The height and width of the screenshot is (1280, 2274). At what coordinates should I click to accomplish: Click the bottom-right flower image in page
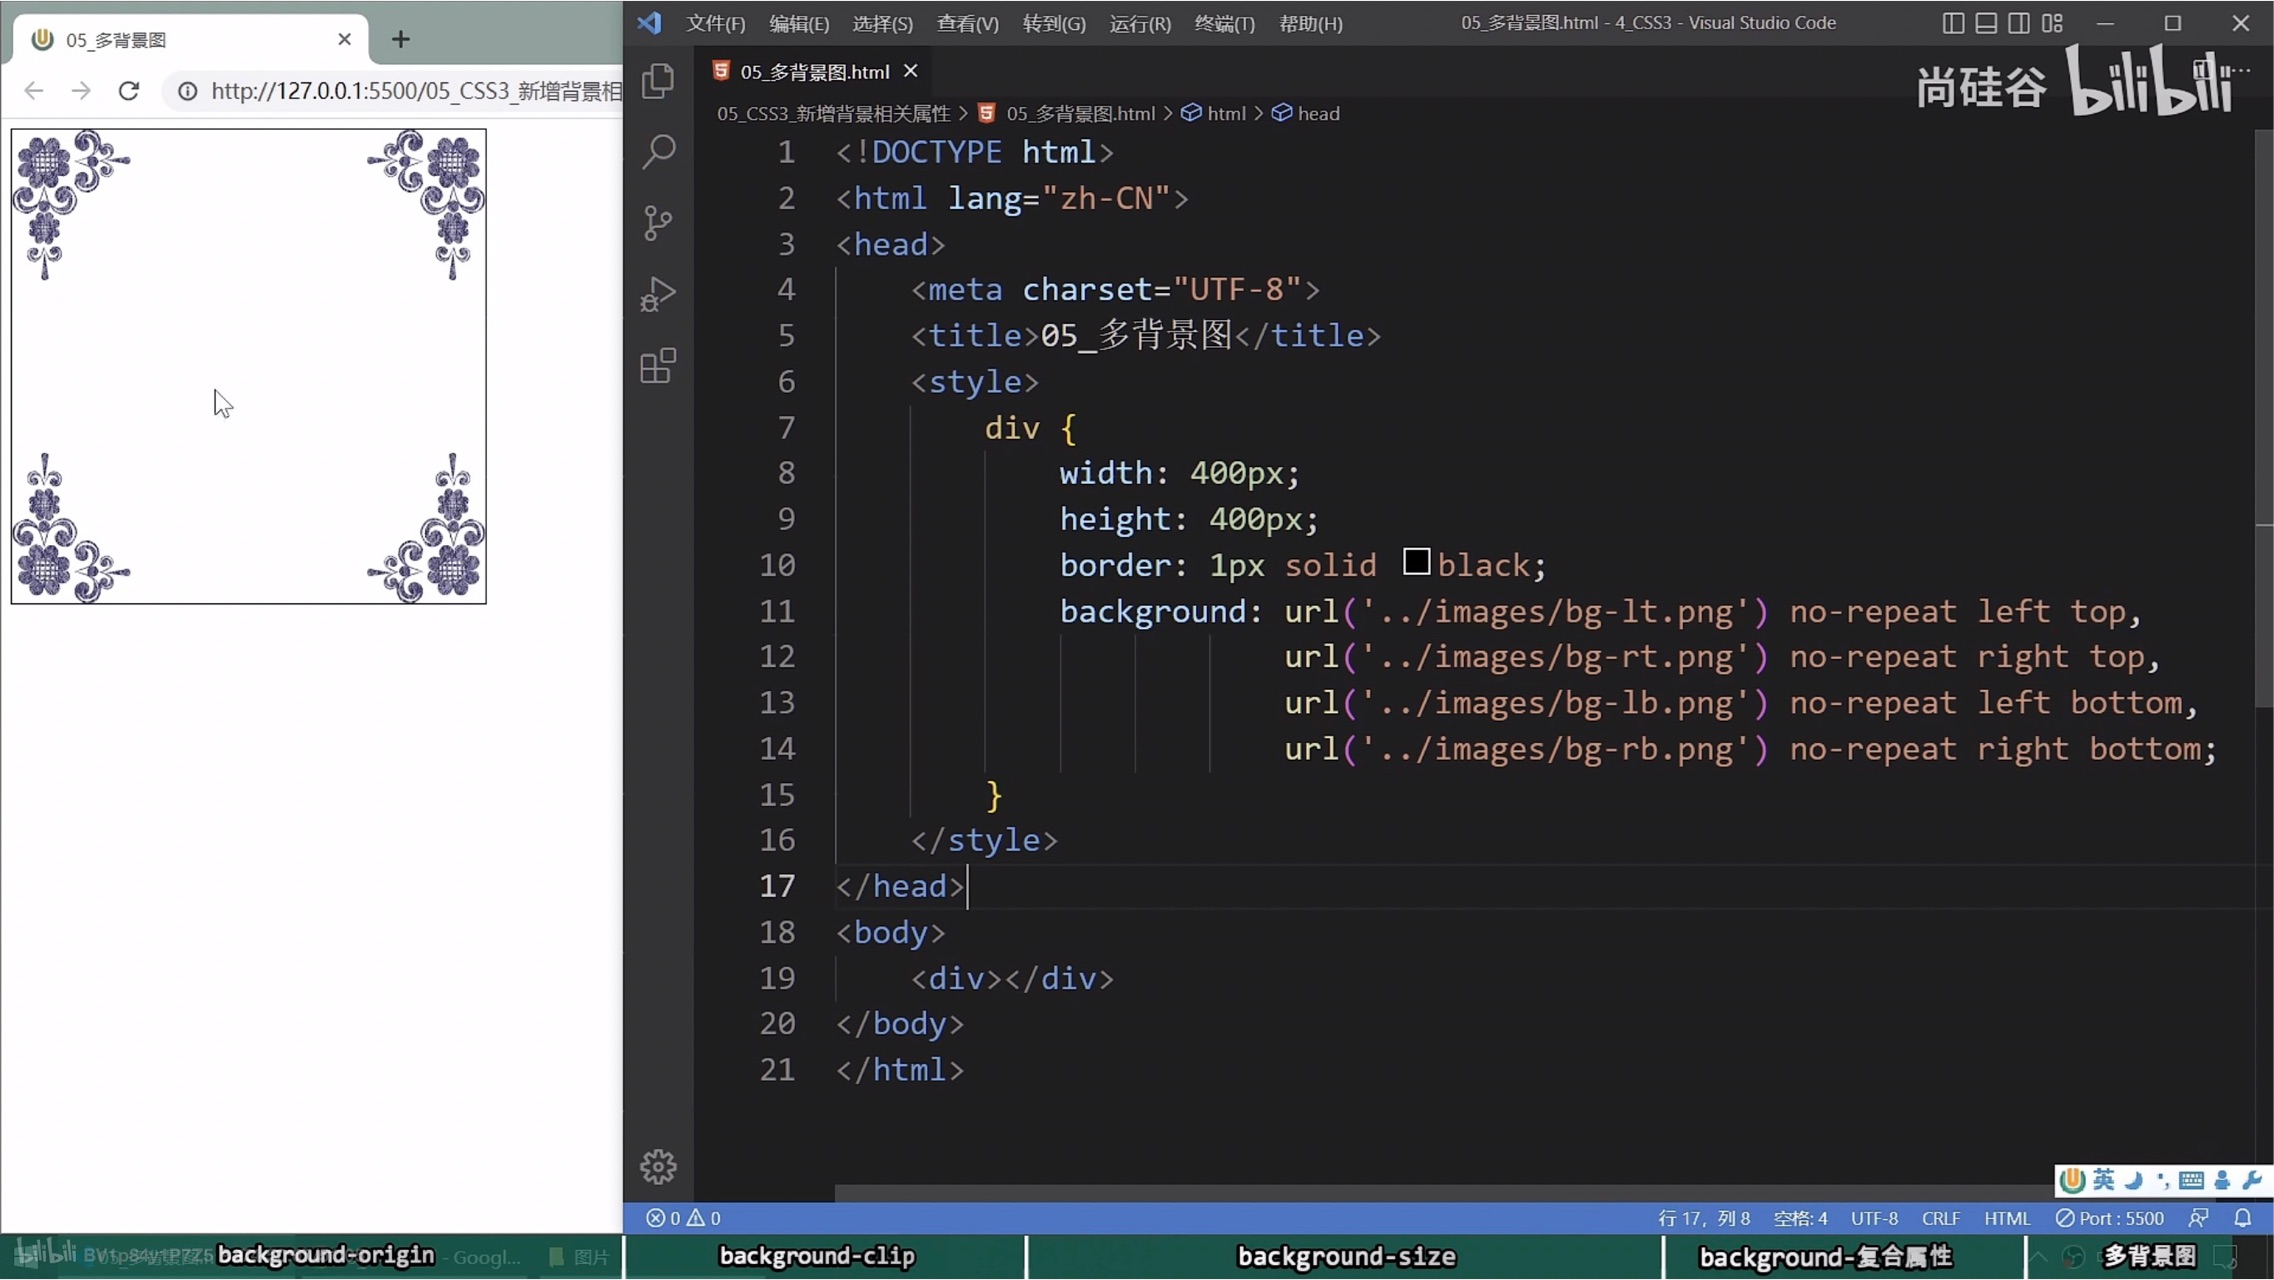click(426, 528)
